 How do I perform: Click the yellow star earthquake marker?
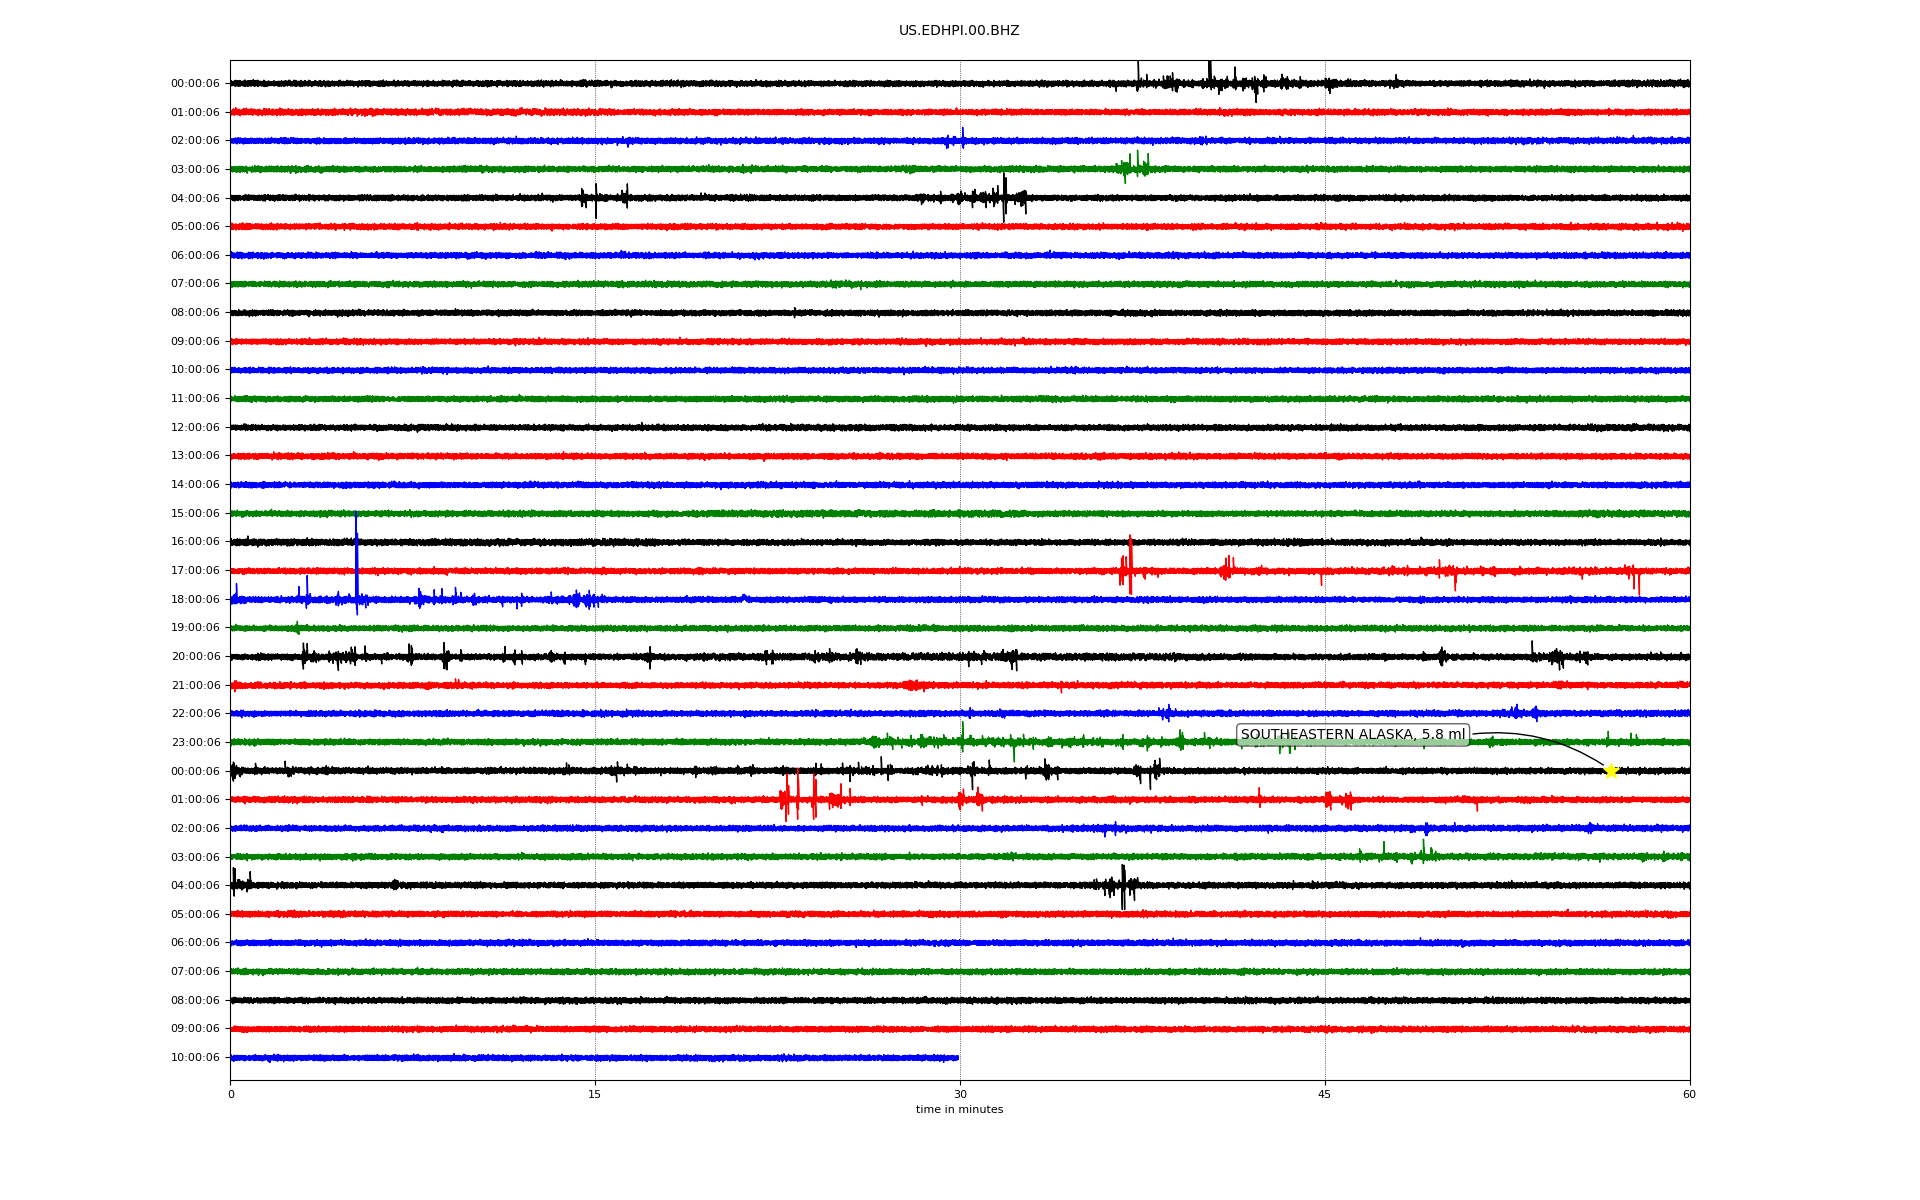tap(1610, 771)
